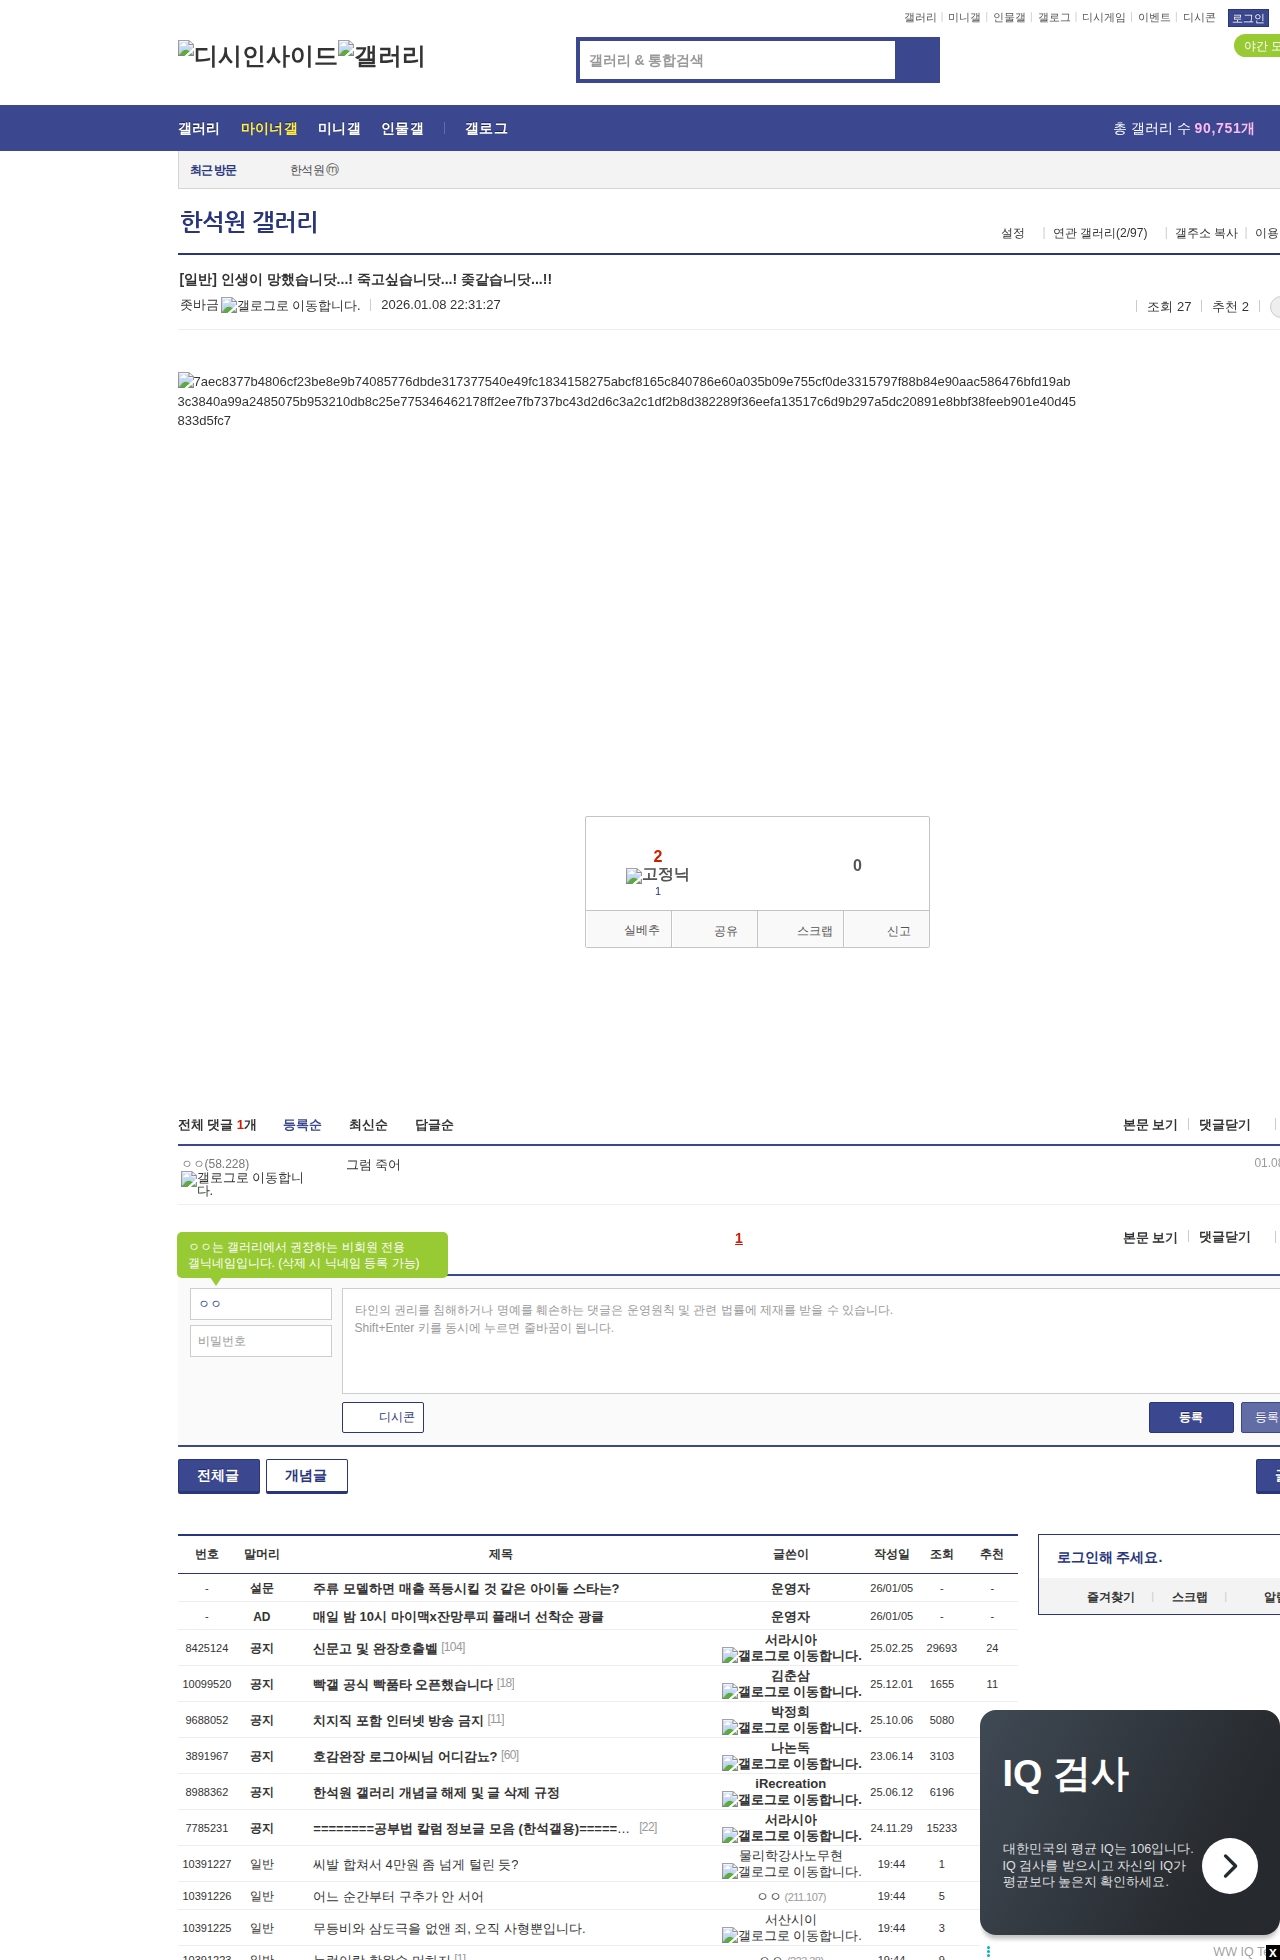The image size is (1280, 1960).
Task: Open the 미니갤 navigation item
Action: point(339,129)
